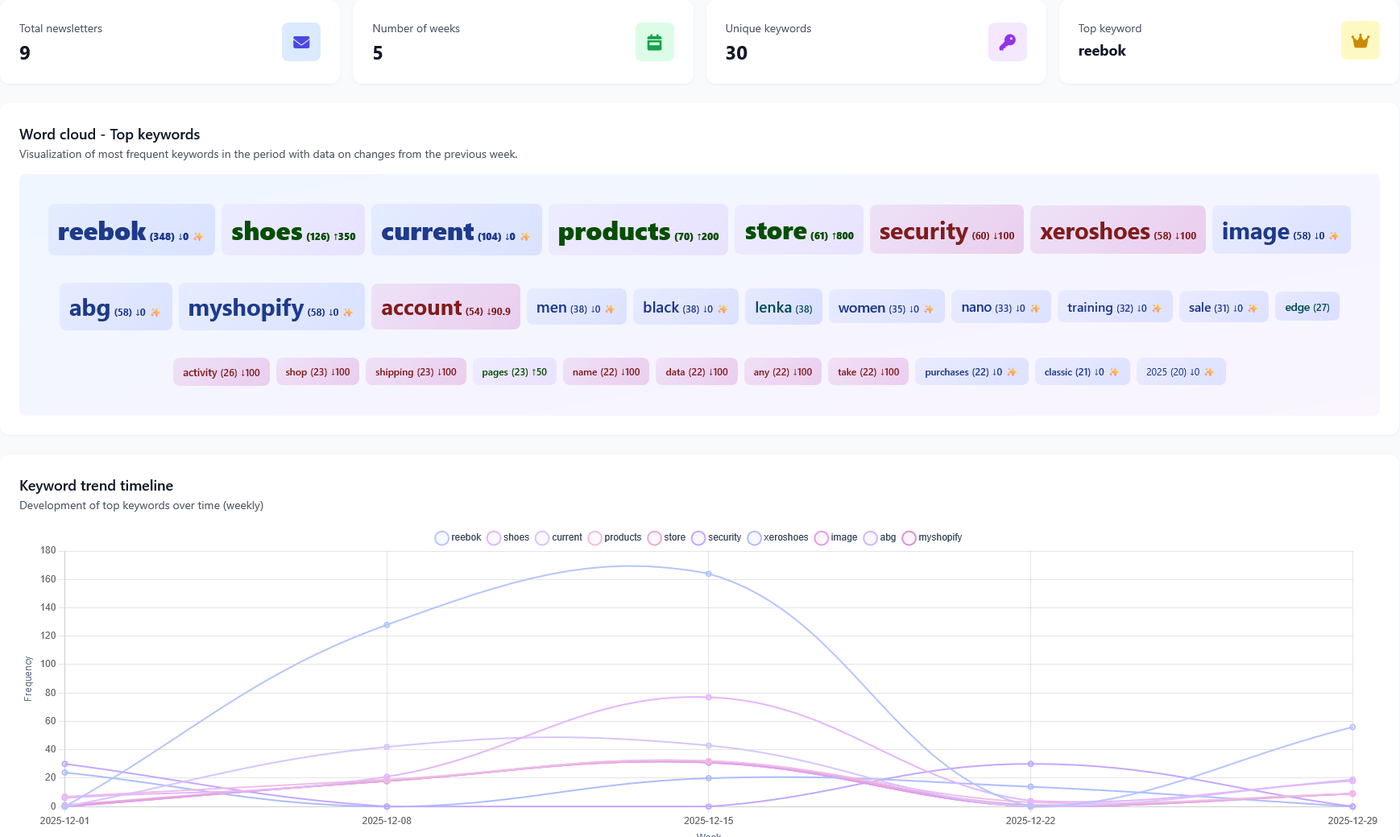Click reebok's peak data point on 2025-12-15
The image size is (1400, 837).
pos(709,574)
